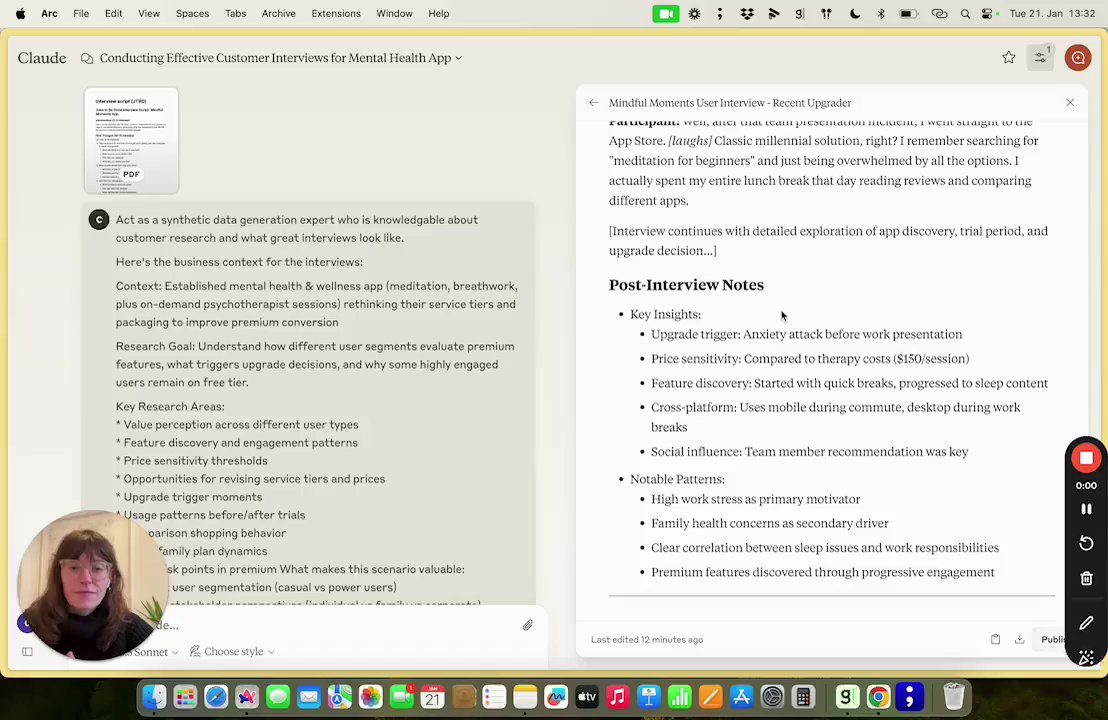Go back using the artifact panel arrow
This screenshot has width=1108, height=720.
(x=594, y=102)
